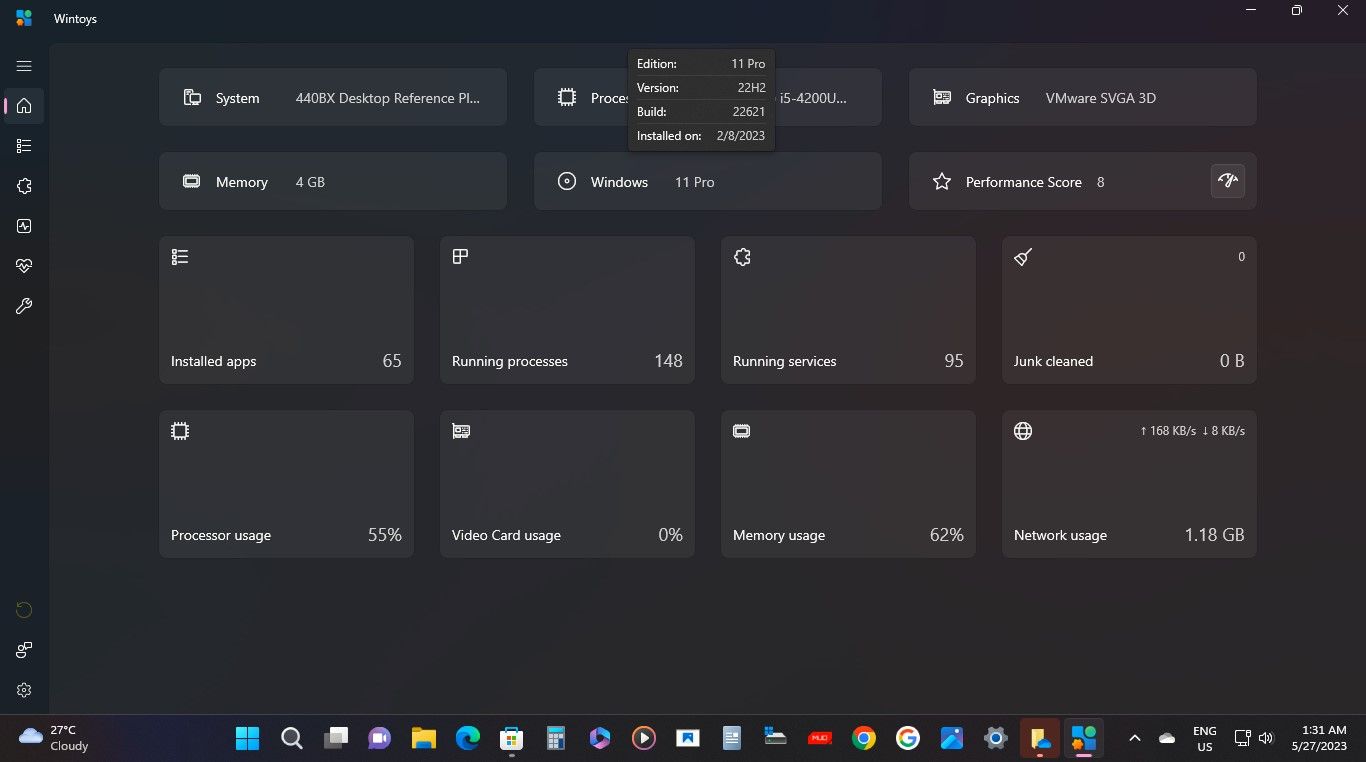
Task: Click the ENG US language indicator
Action: [1205, 738]
